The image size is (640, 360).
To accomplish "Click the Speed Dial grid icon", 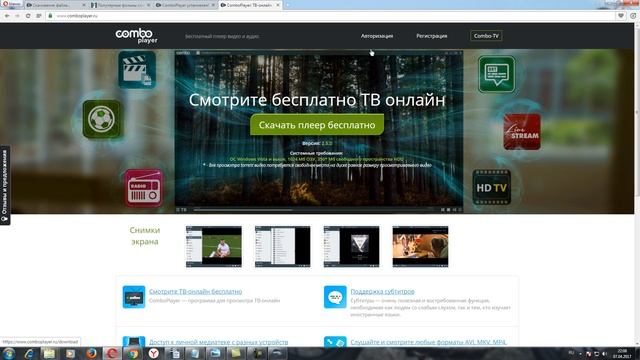I will click(x=39, y=16).
